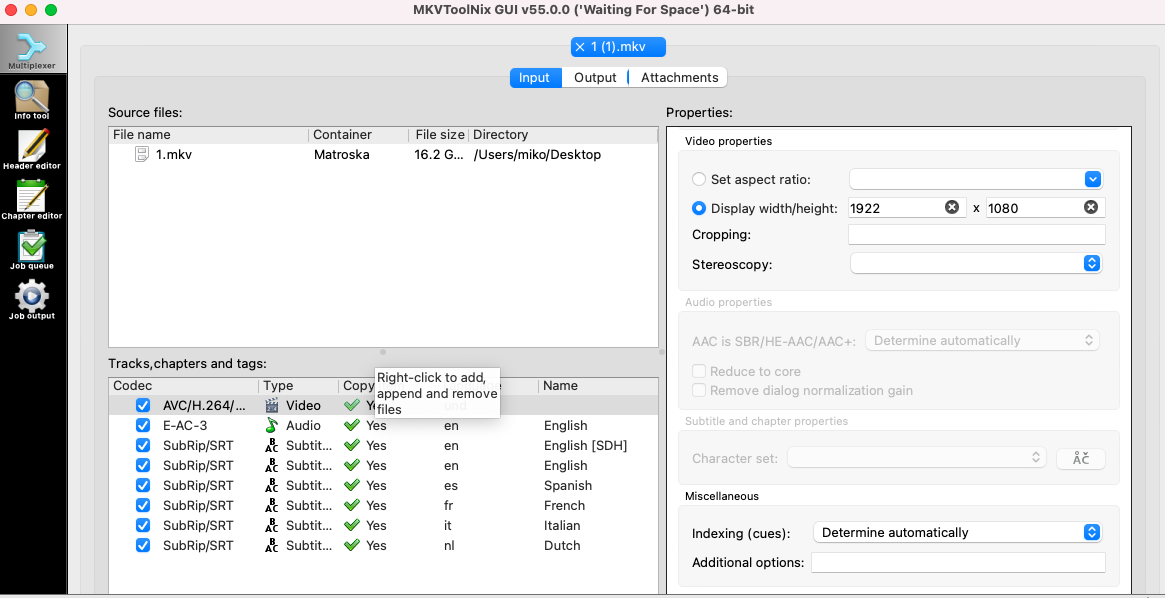Sort source files by File size column
Image resolution: width=1165 pixels, height=598 pixels.
[x=439, y=134]
